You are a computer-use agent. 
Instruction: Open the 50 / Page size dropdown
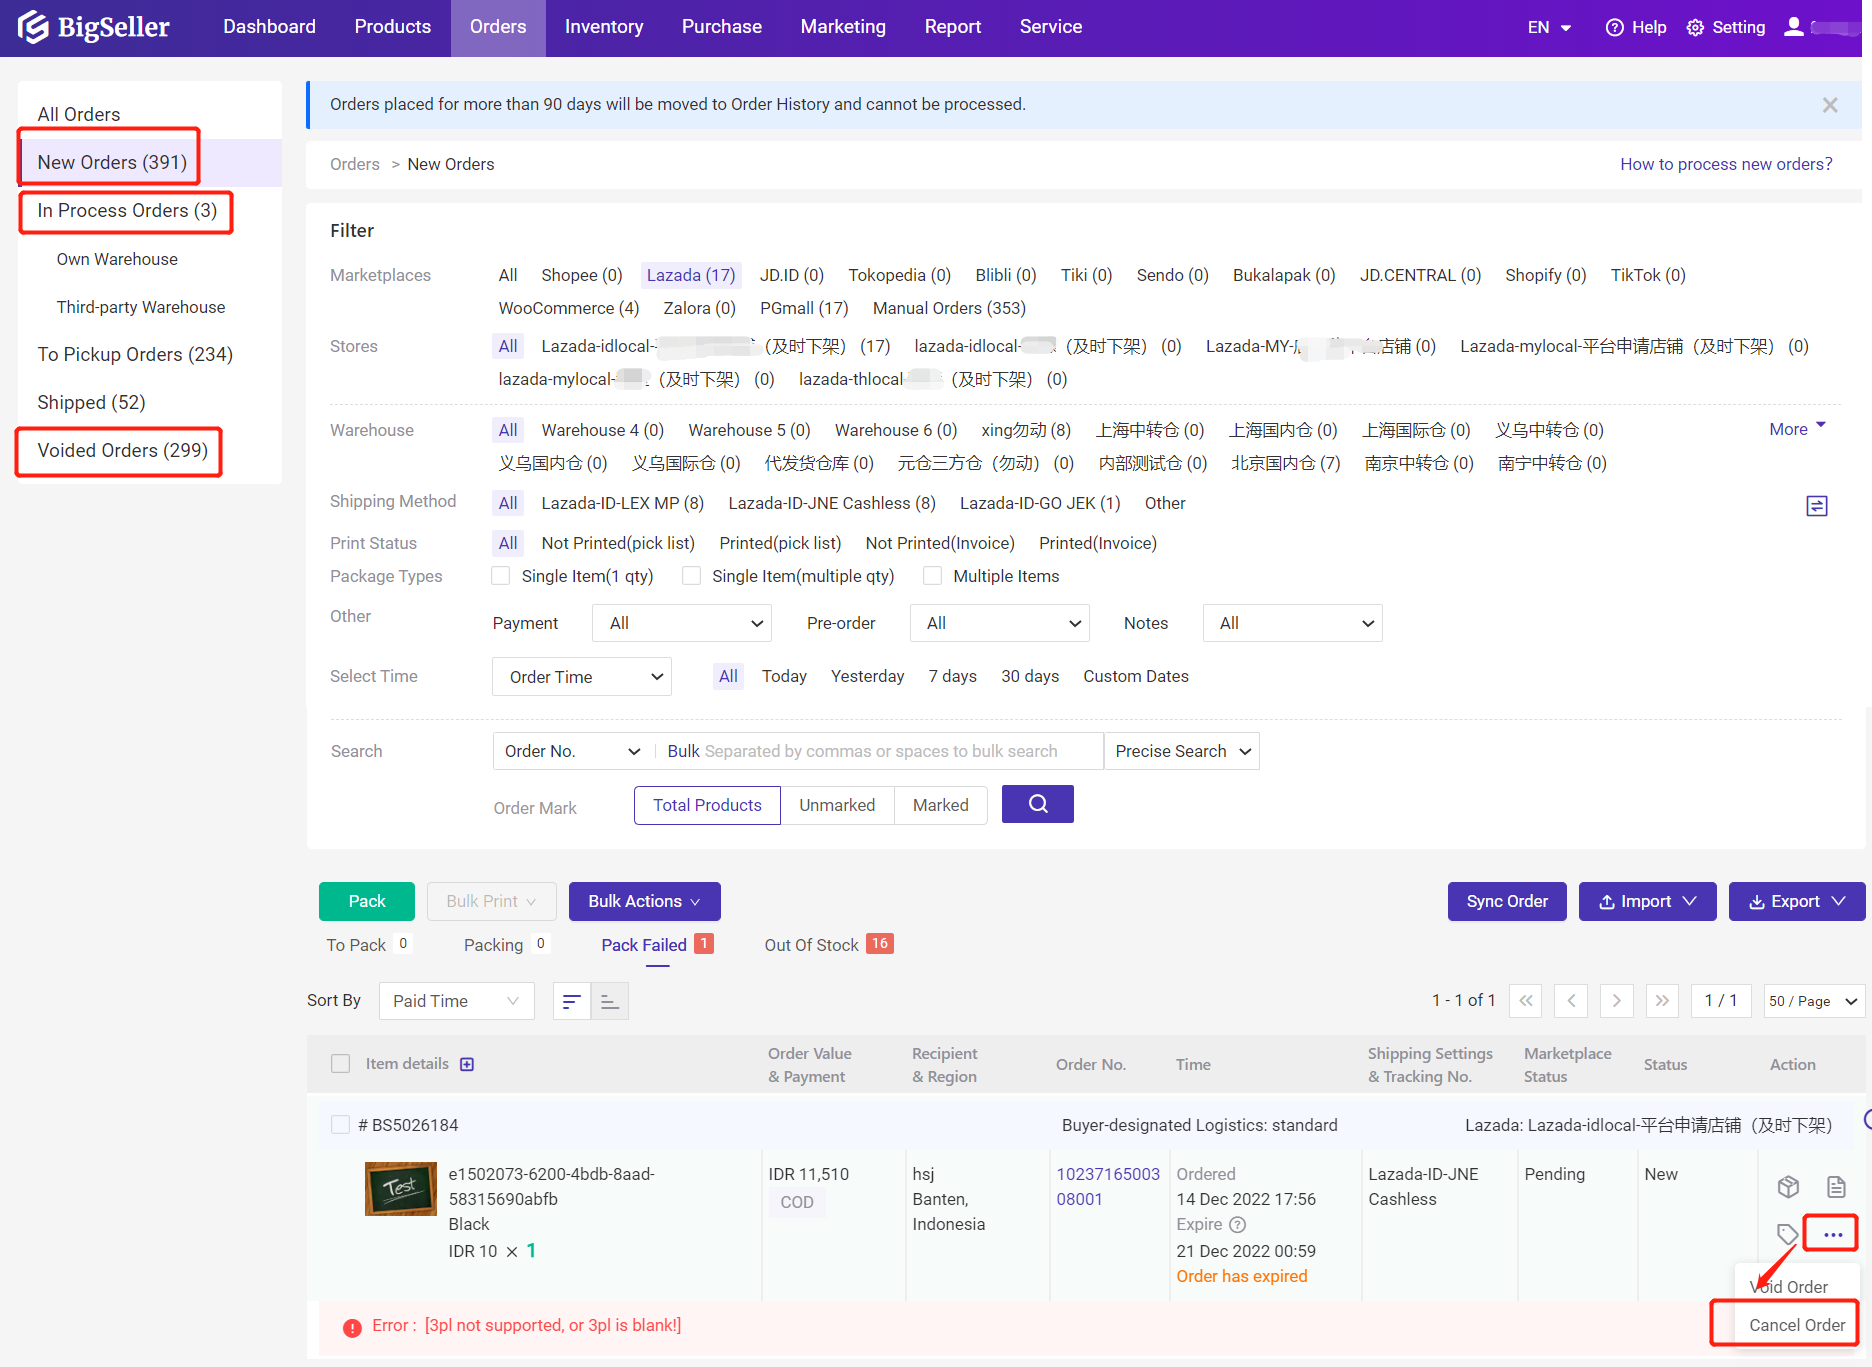coord(1814,1001)
